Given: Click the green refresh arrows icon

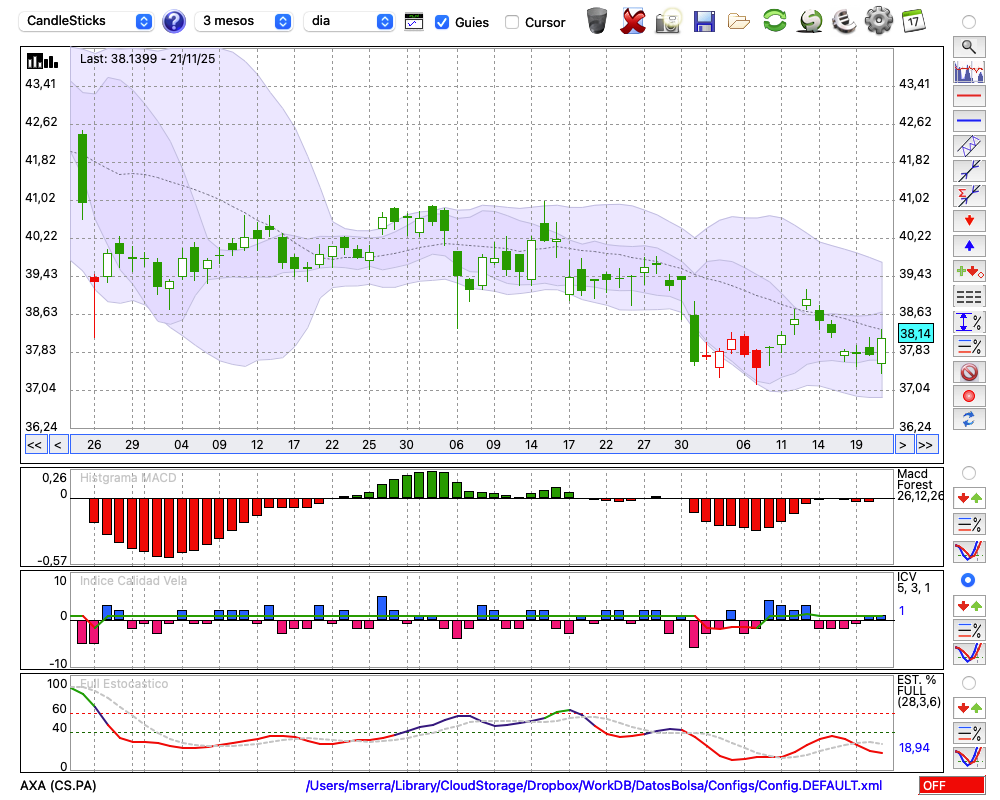Looking at the screenshot, I should click(774, 21).
